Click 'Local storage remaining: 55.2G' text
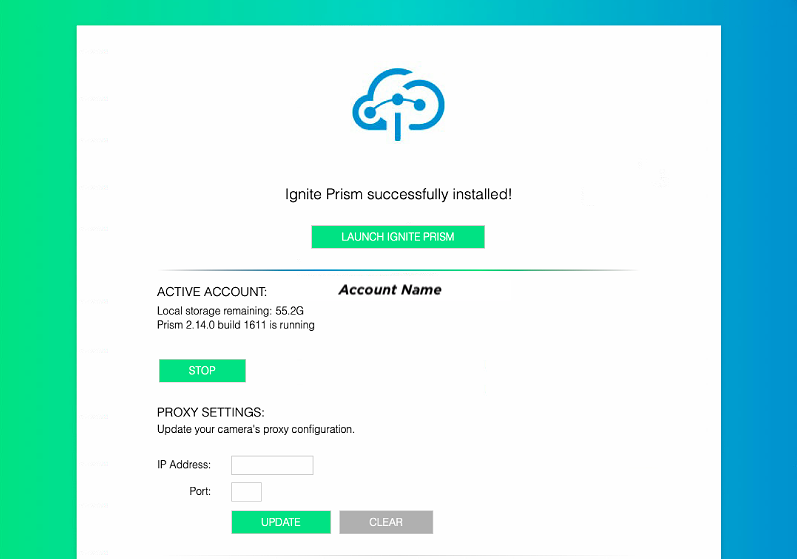Viewport: 797px width, 559px height. pyautogui.click(x=230, y=310)
